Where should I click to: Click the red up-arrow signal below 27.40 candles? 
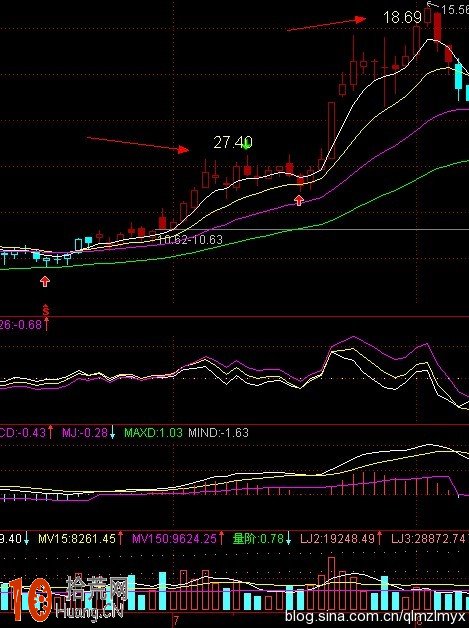click(299, 200)
